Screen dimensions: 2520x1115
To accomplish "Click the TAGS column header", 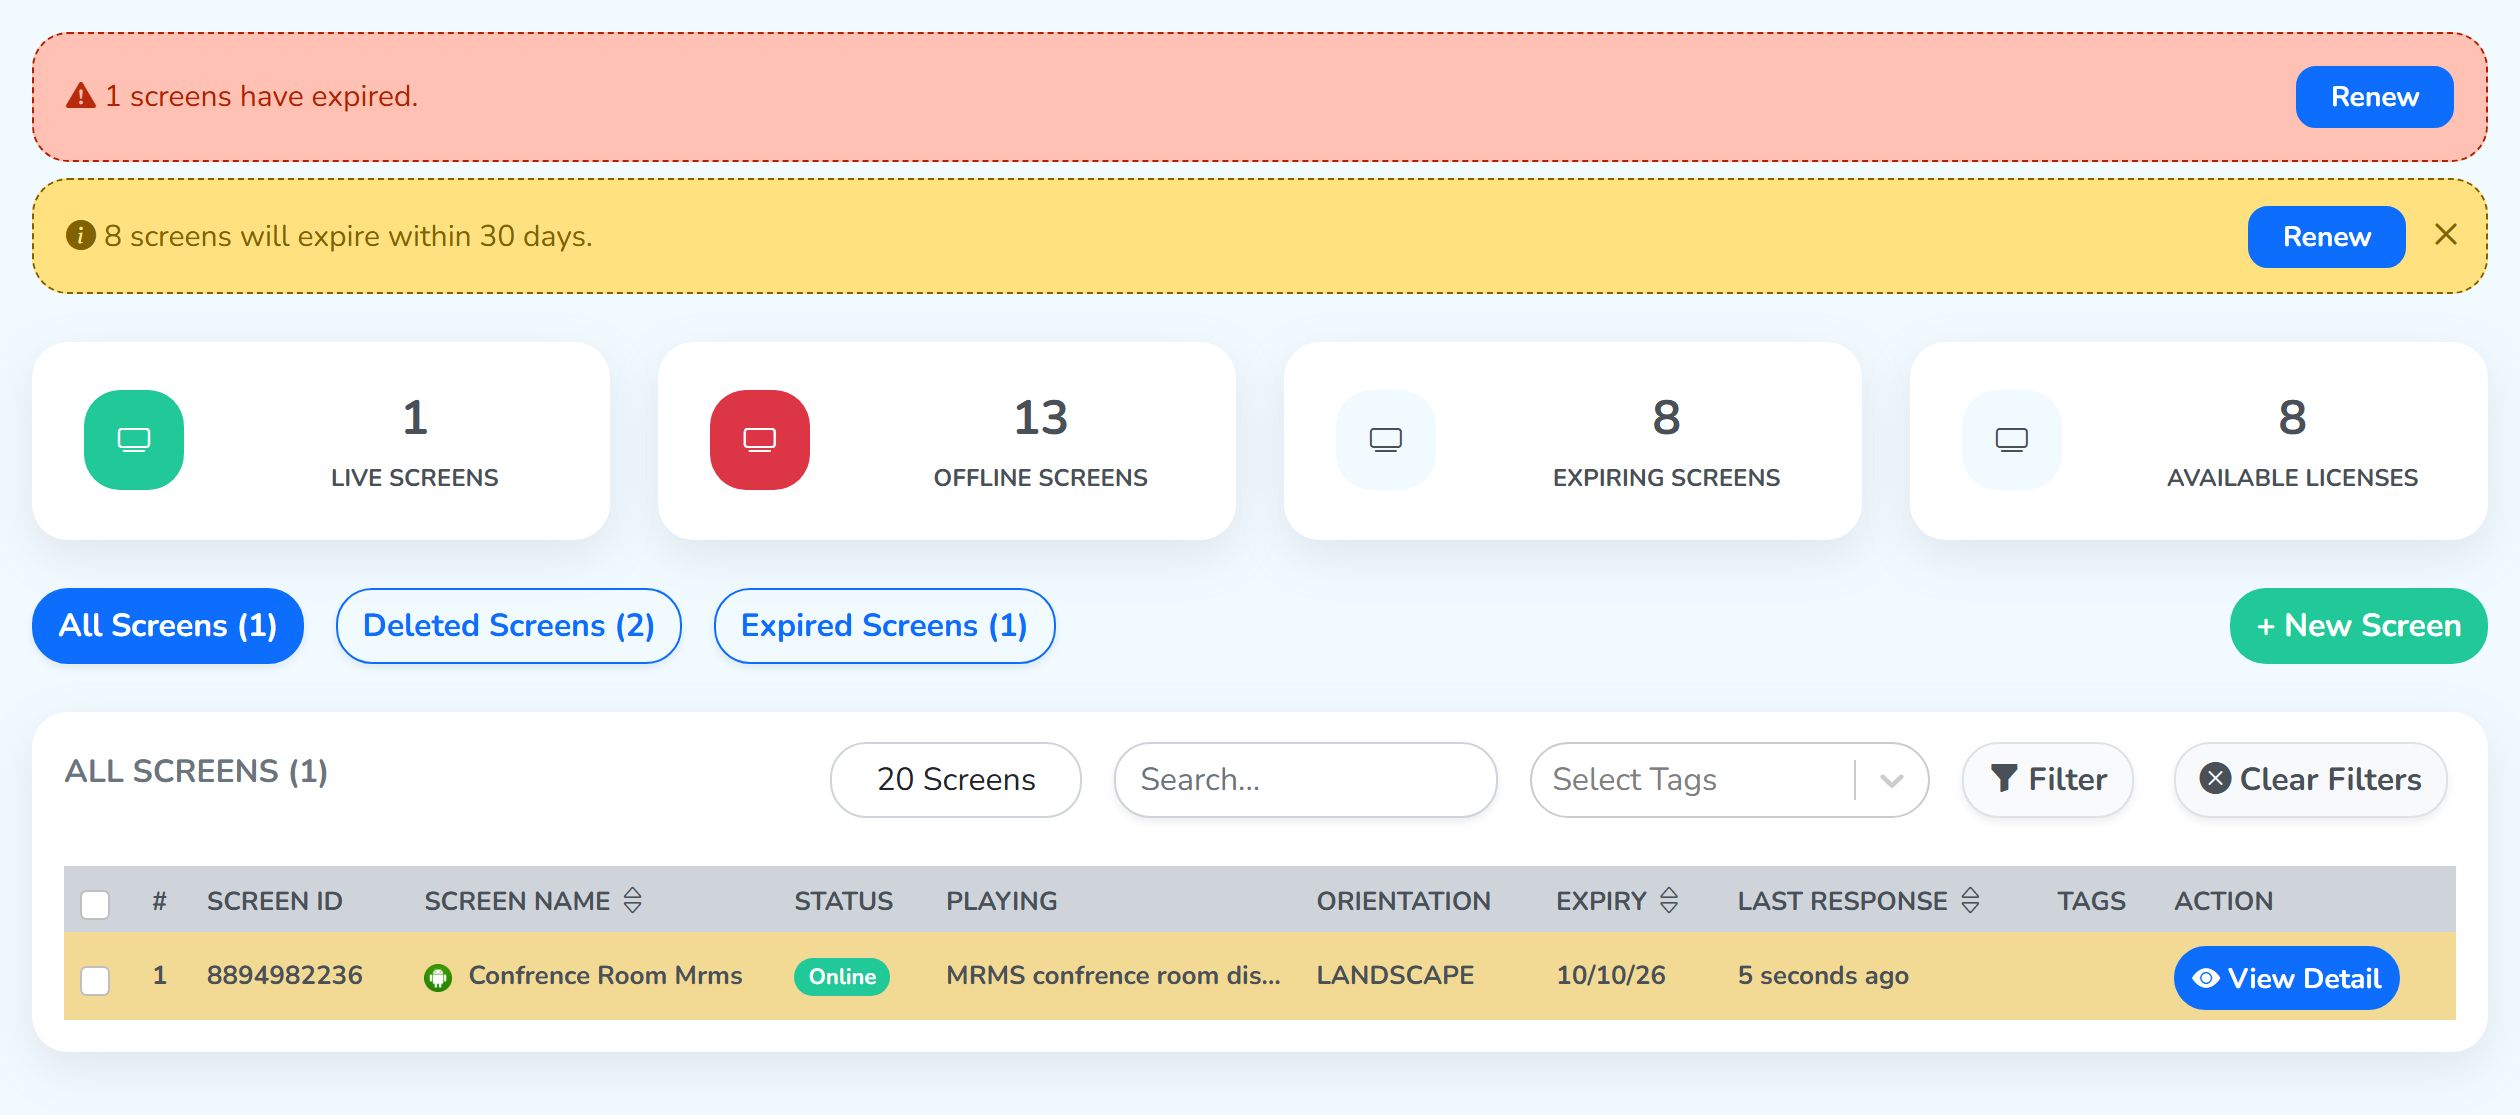I will 2091,901.
